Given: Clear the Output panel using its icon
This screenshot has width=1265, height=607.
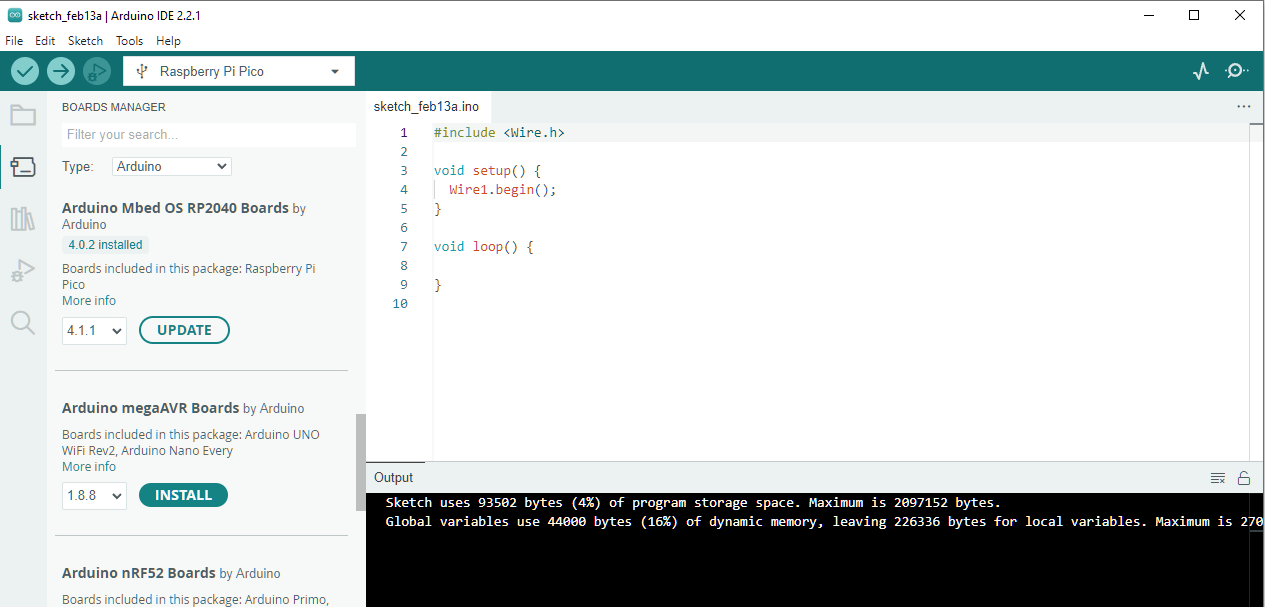Looking at the screenshot, I should (1217, 477).
